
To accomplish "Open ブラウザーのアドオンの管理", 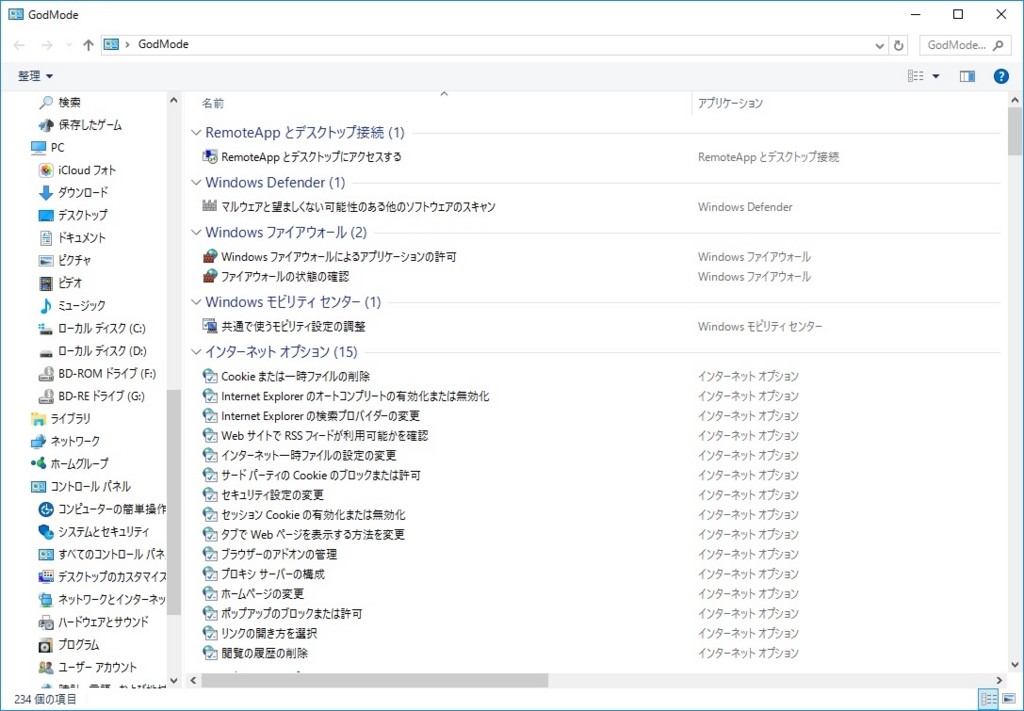I will click(x=279, y=554).
